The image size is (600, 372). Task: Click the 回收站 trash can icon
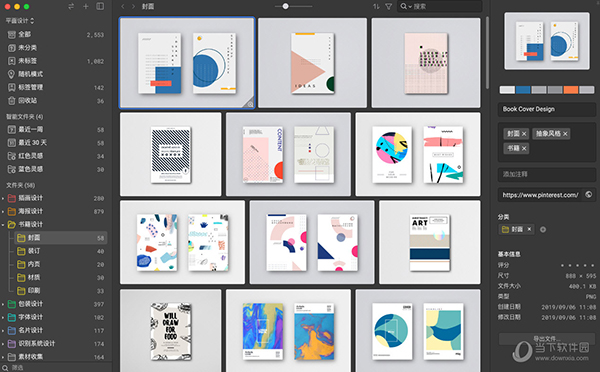coord(12,101)
